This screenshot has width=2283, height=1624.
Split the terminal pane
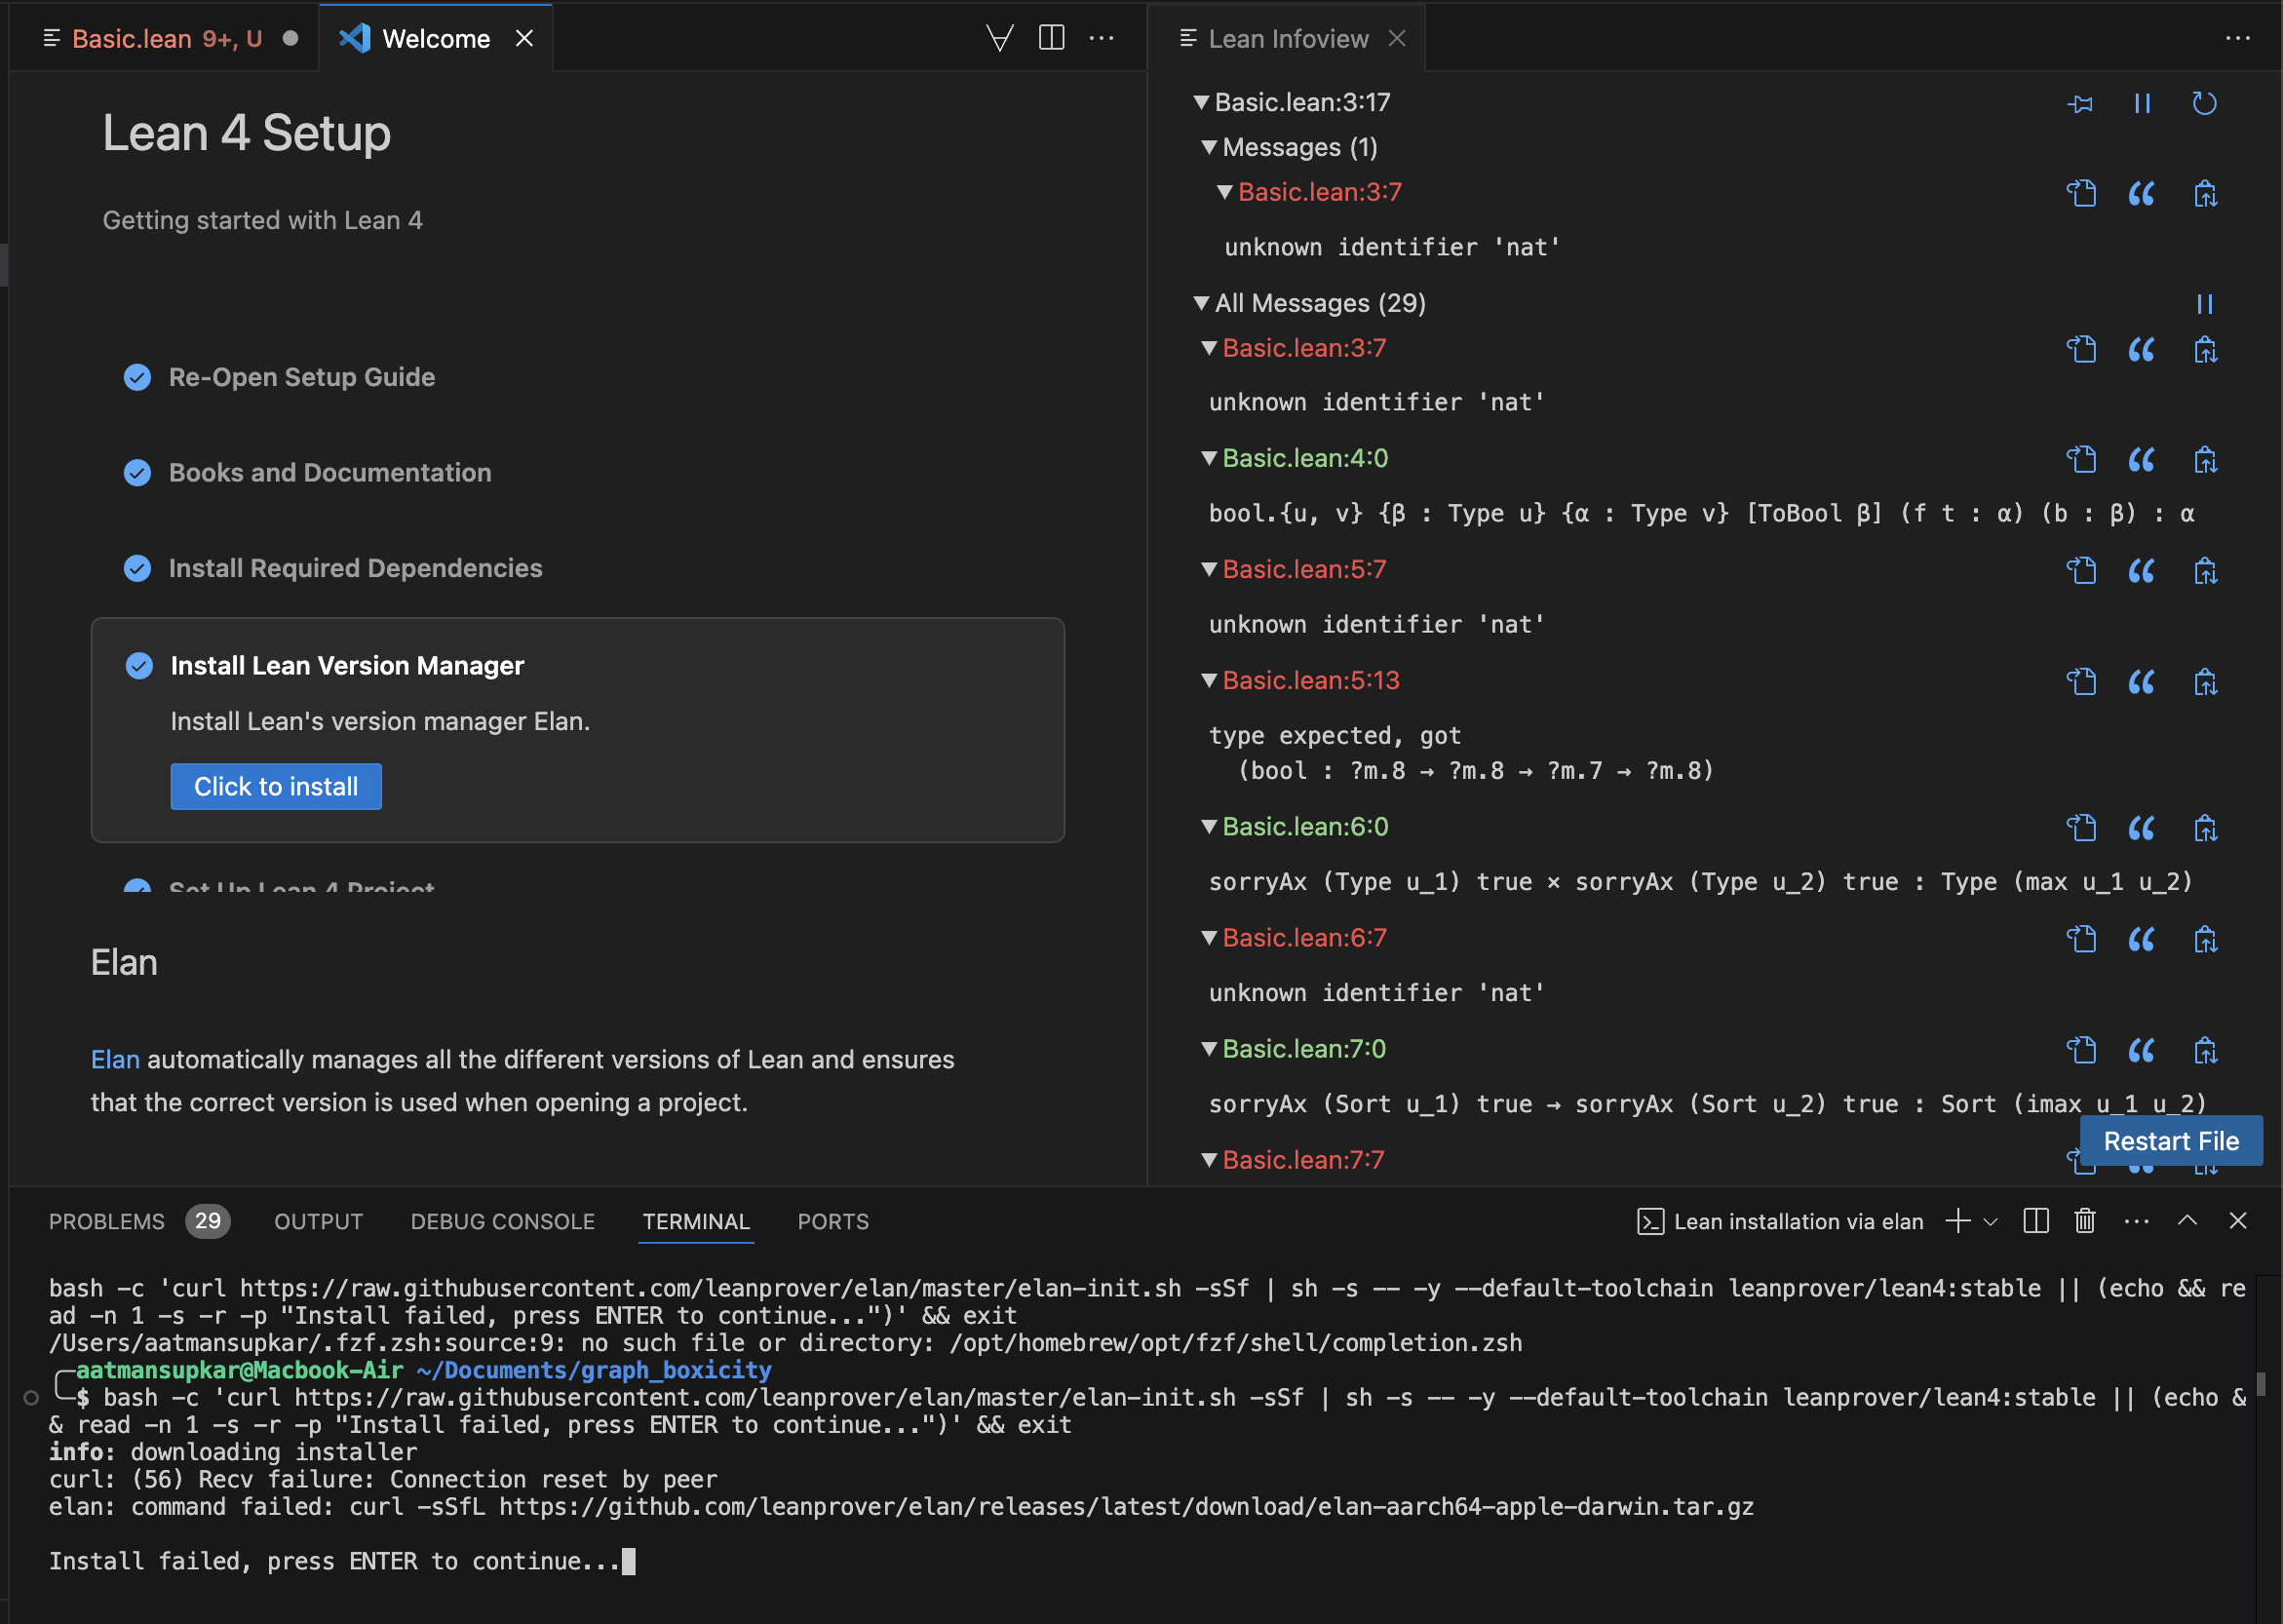tap(2035, 1221)
